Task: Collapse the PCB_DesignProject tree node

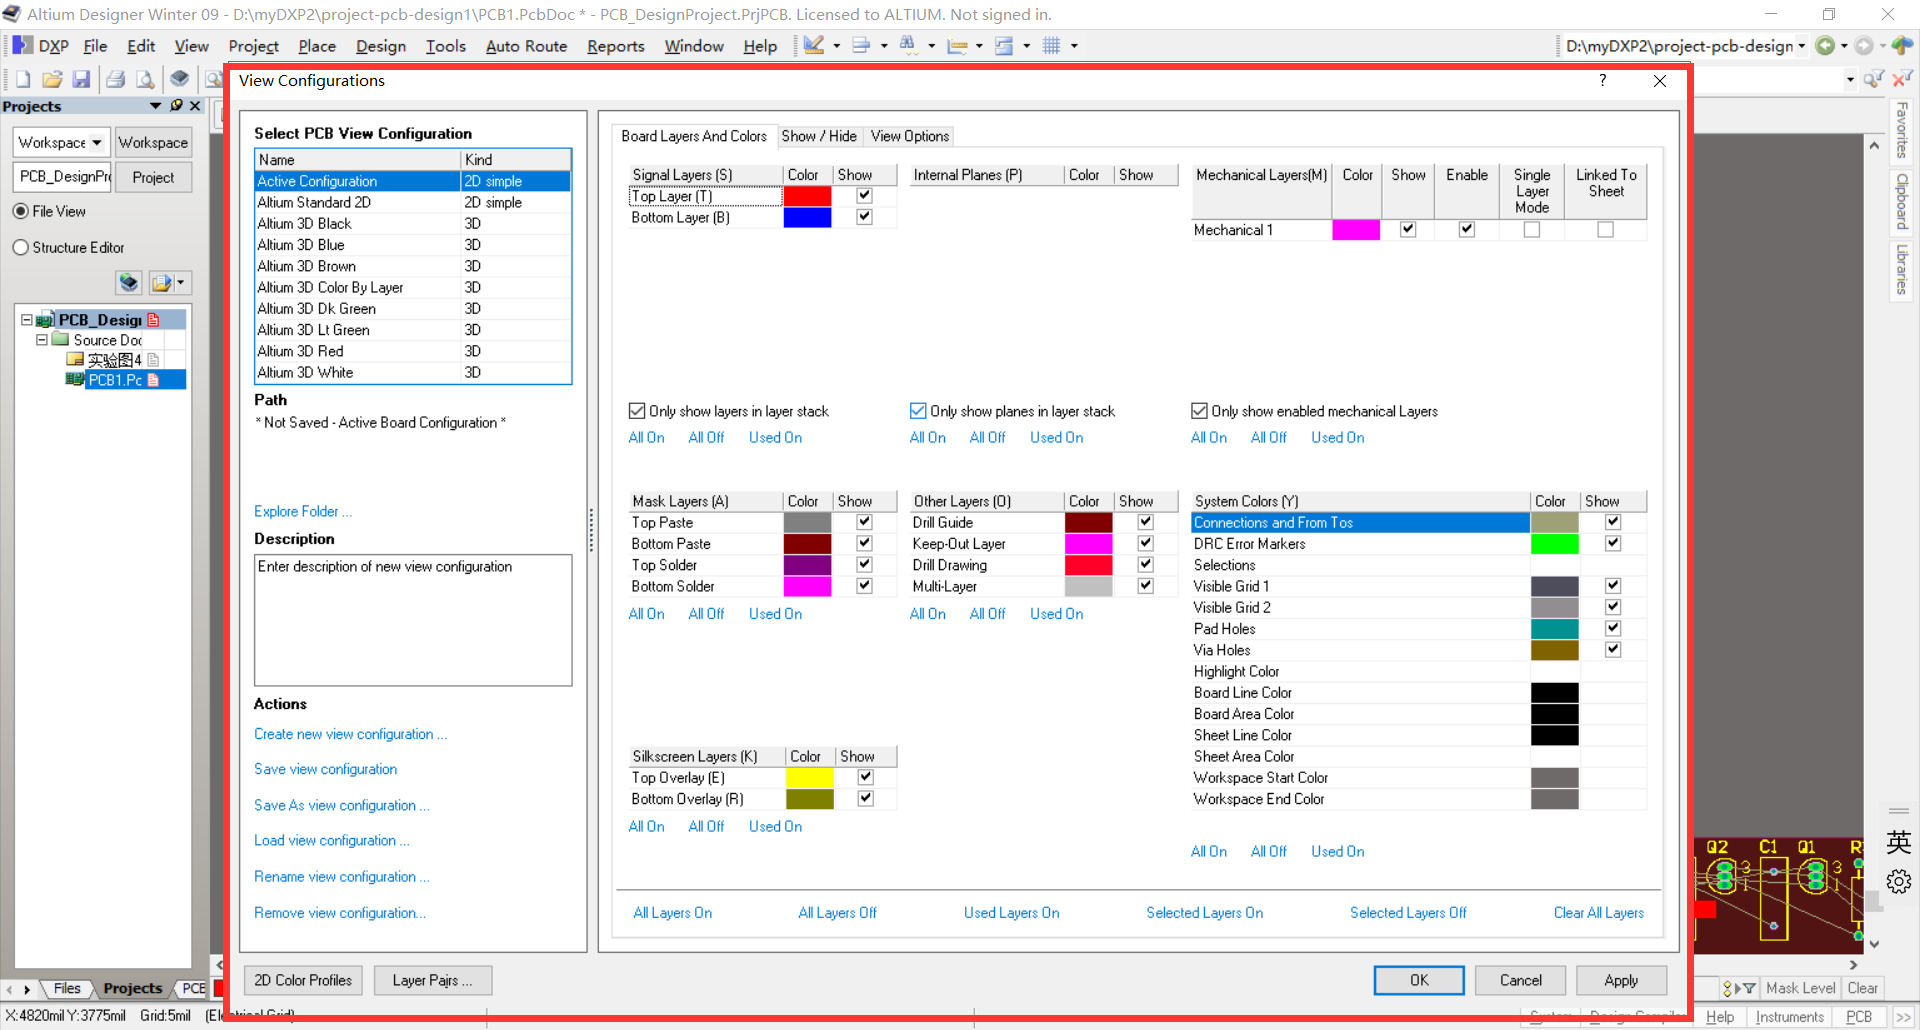Action: [x=27, y=320]
